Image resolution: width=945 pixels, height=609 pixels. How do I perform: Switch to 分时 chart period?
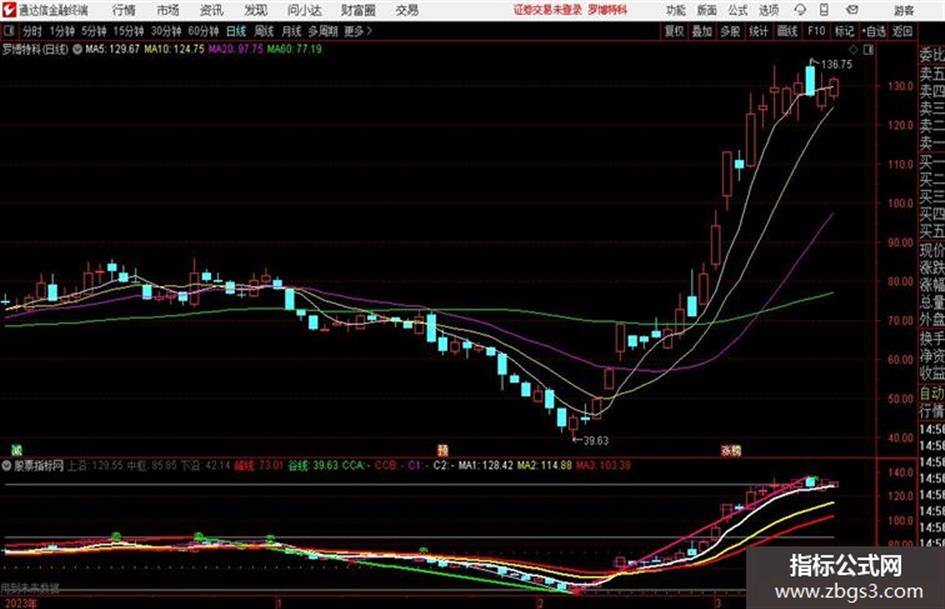tap(33, 31)
